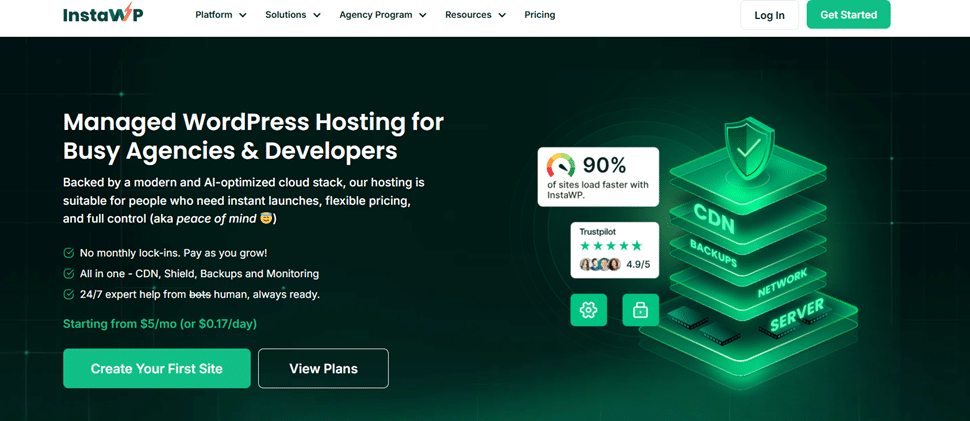Click the Get Started button
Viewport: 970px width, 421px height.
click(848, 15)
